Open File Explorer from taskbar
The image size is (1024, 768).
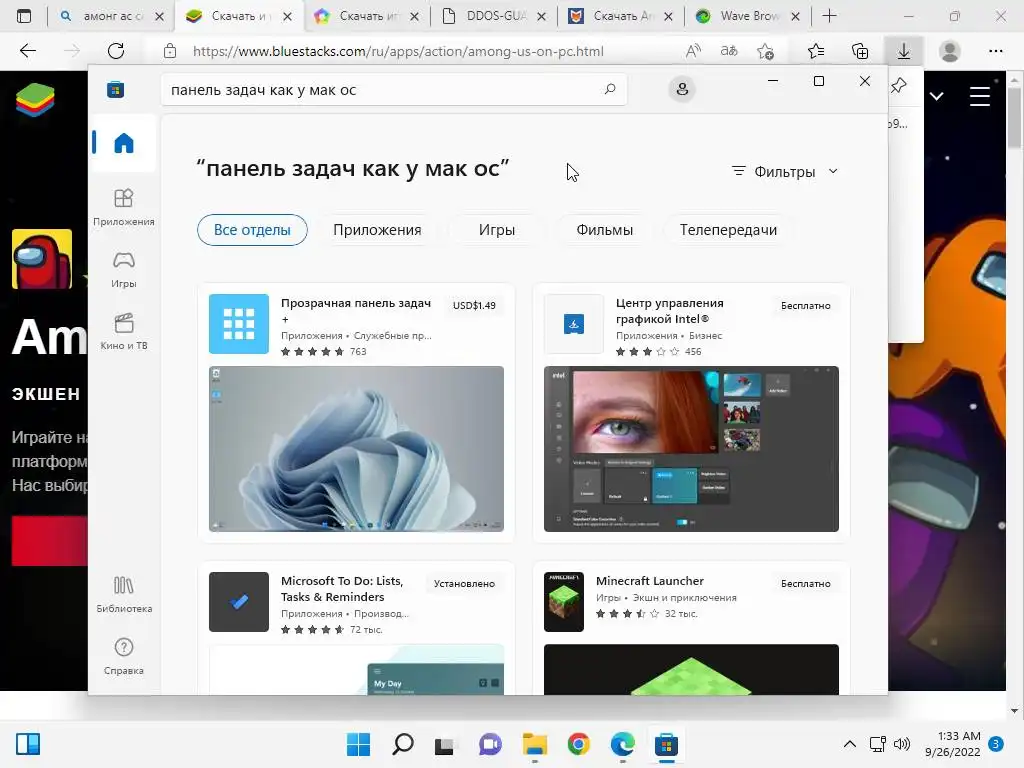click(535, 744)
